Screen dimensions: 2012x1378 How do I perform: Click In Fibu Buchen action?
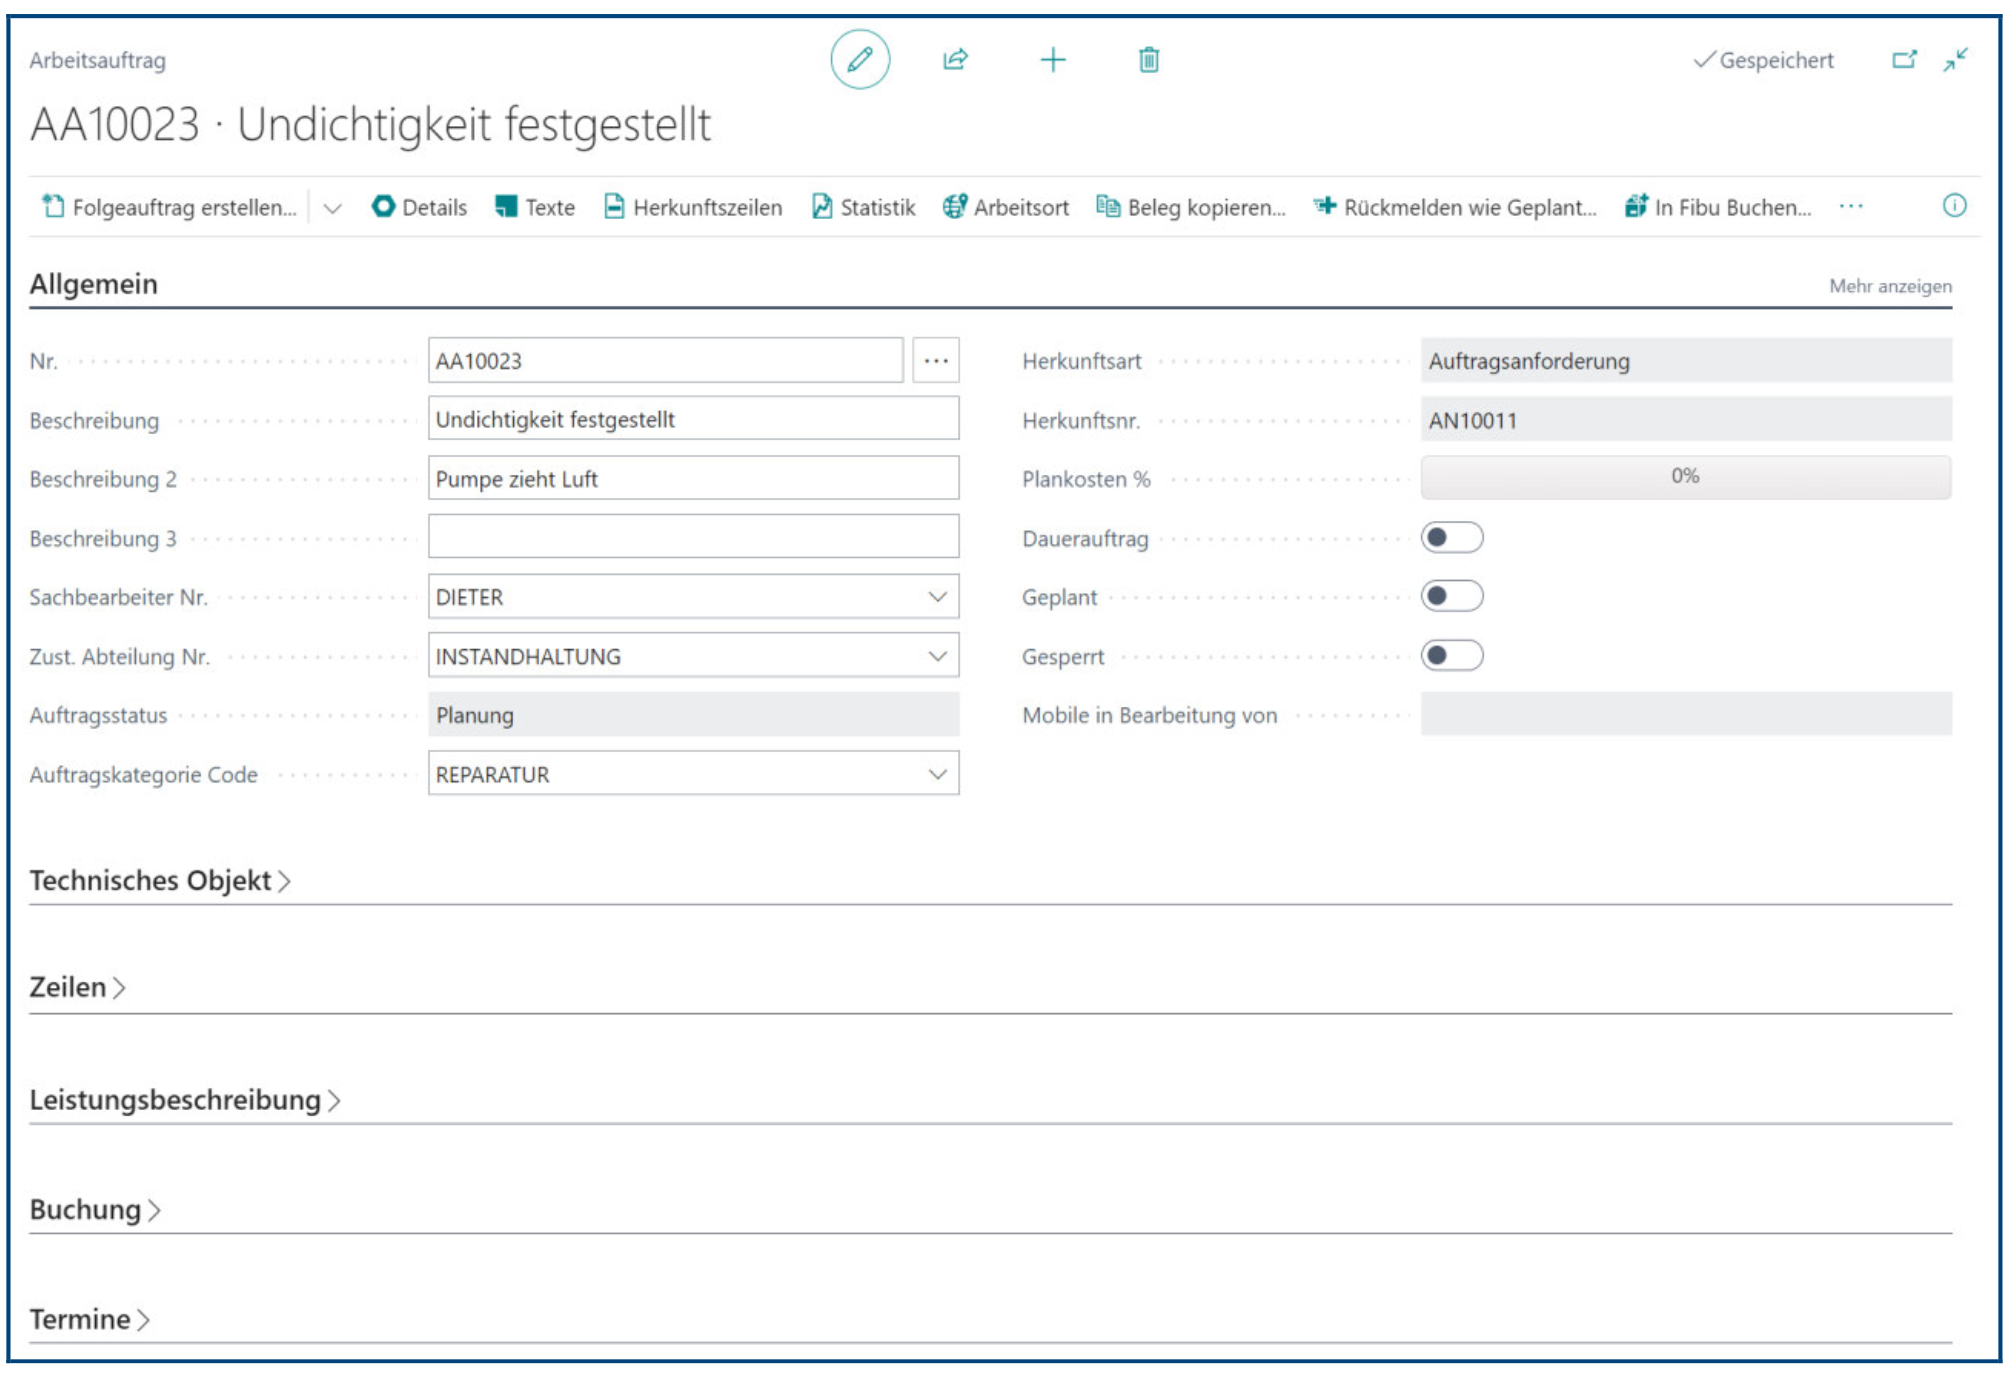(x=1718, y=207)
